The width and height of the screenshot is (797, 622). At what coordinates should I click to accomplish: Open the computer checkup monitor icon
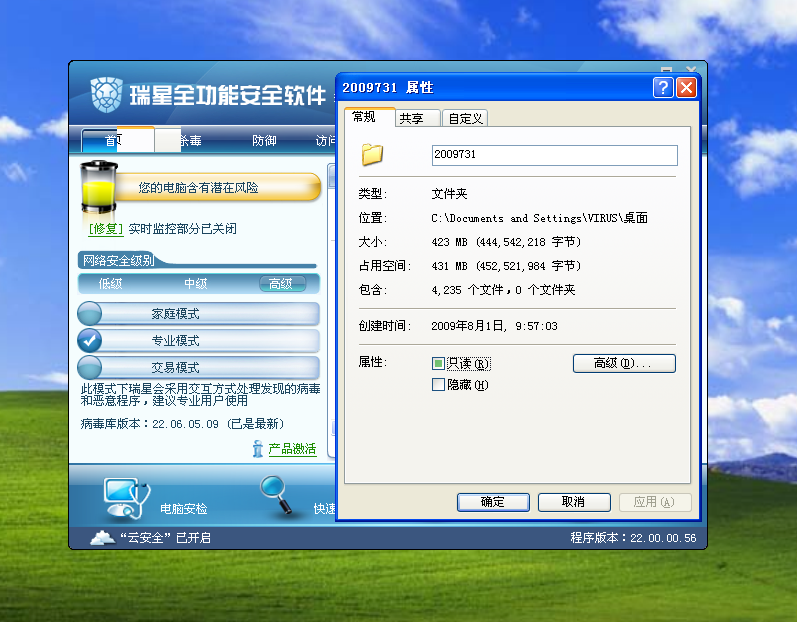pos(126,498)
